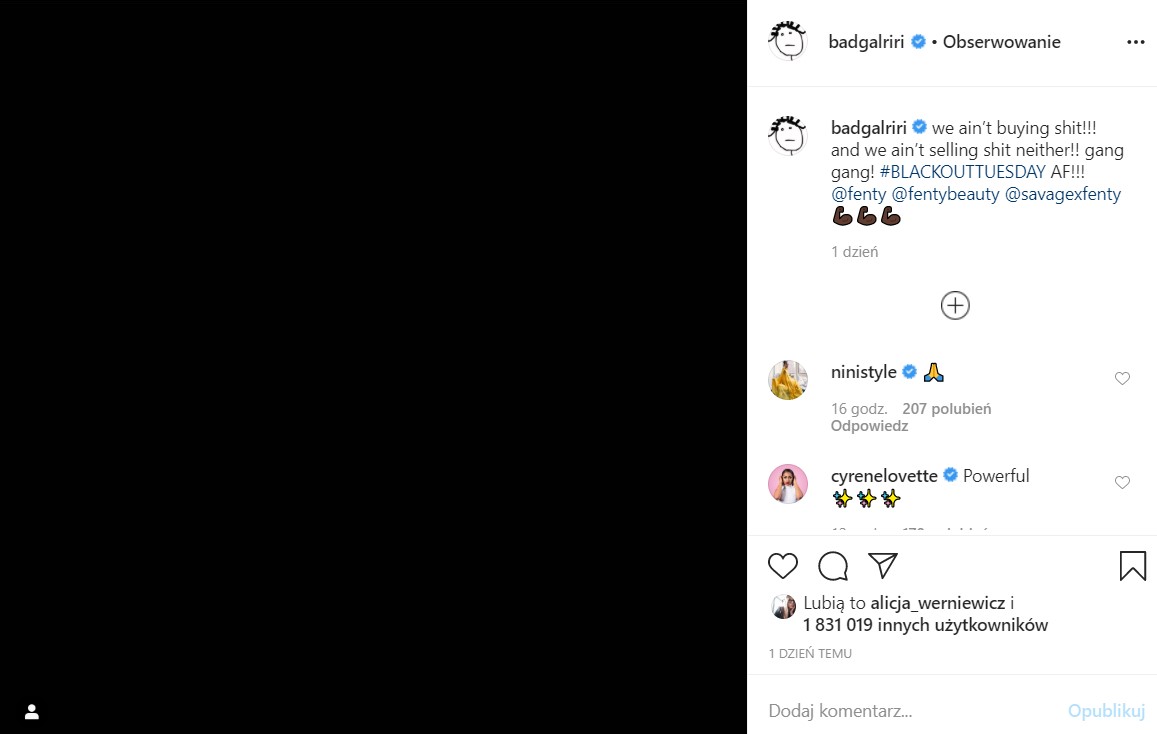View ninistyle's 207 polubień likes
This screenshot has height=734, width=1157.
(x=946, y=408)
